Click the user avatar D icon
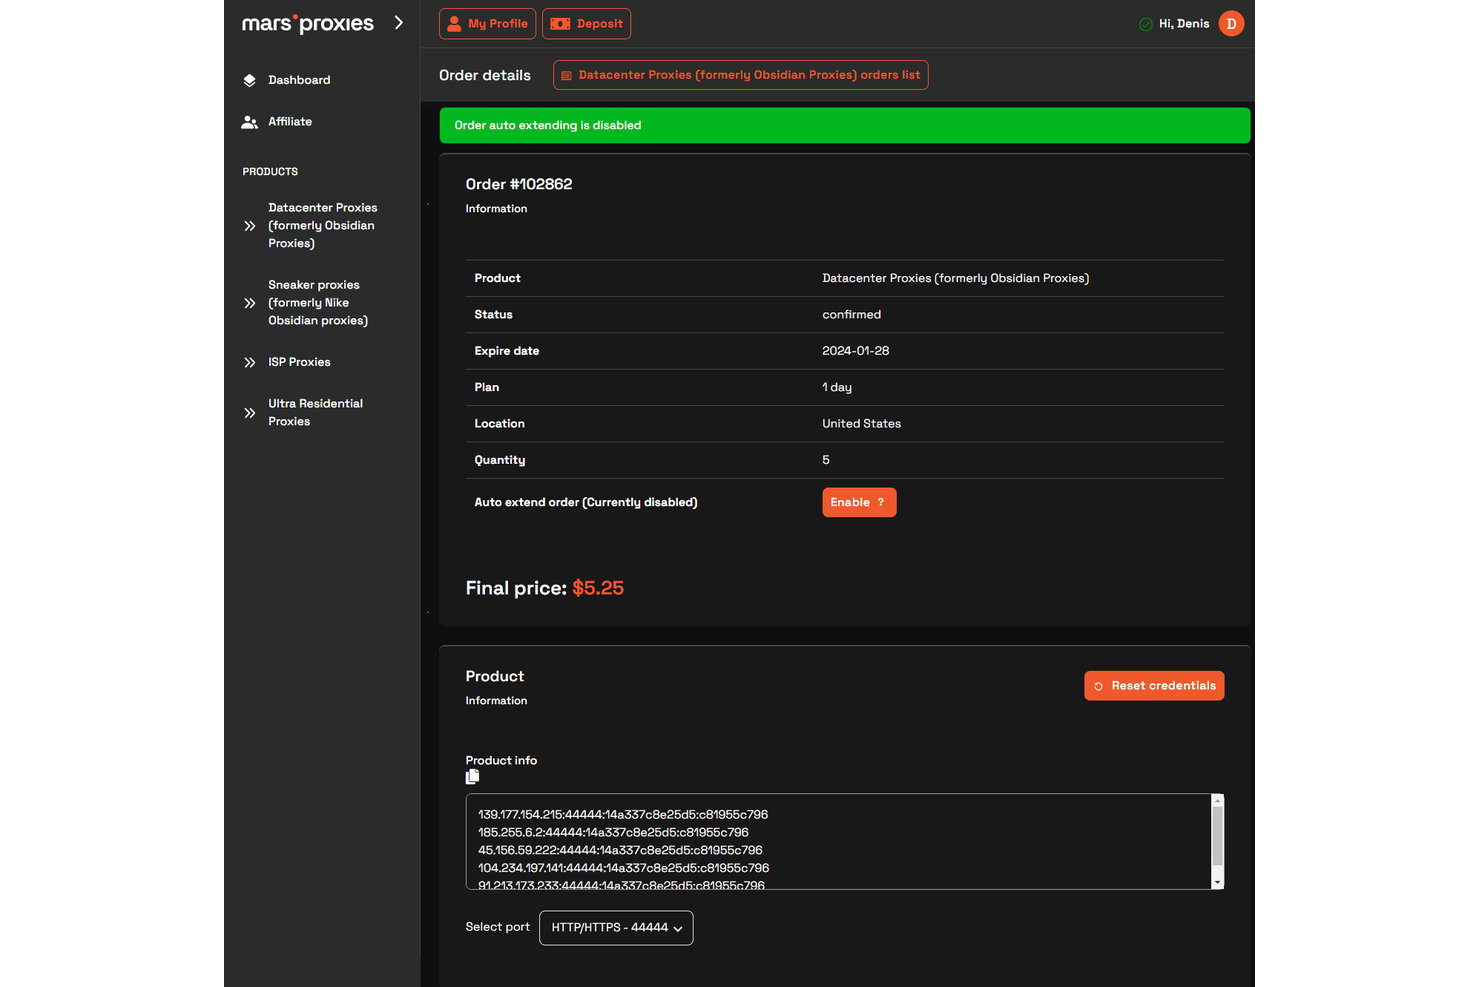1480x987 pixels. click(x=1231, y=24)
